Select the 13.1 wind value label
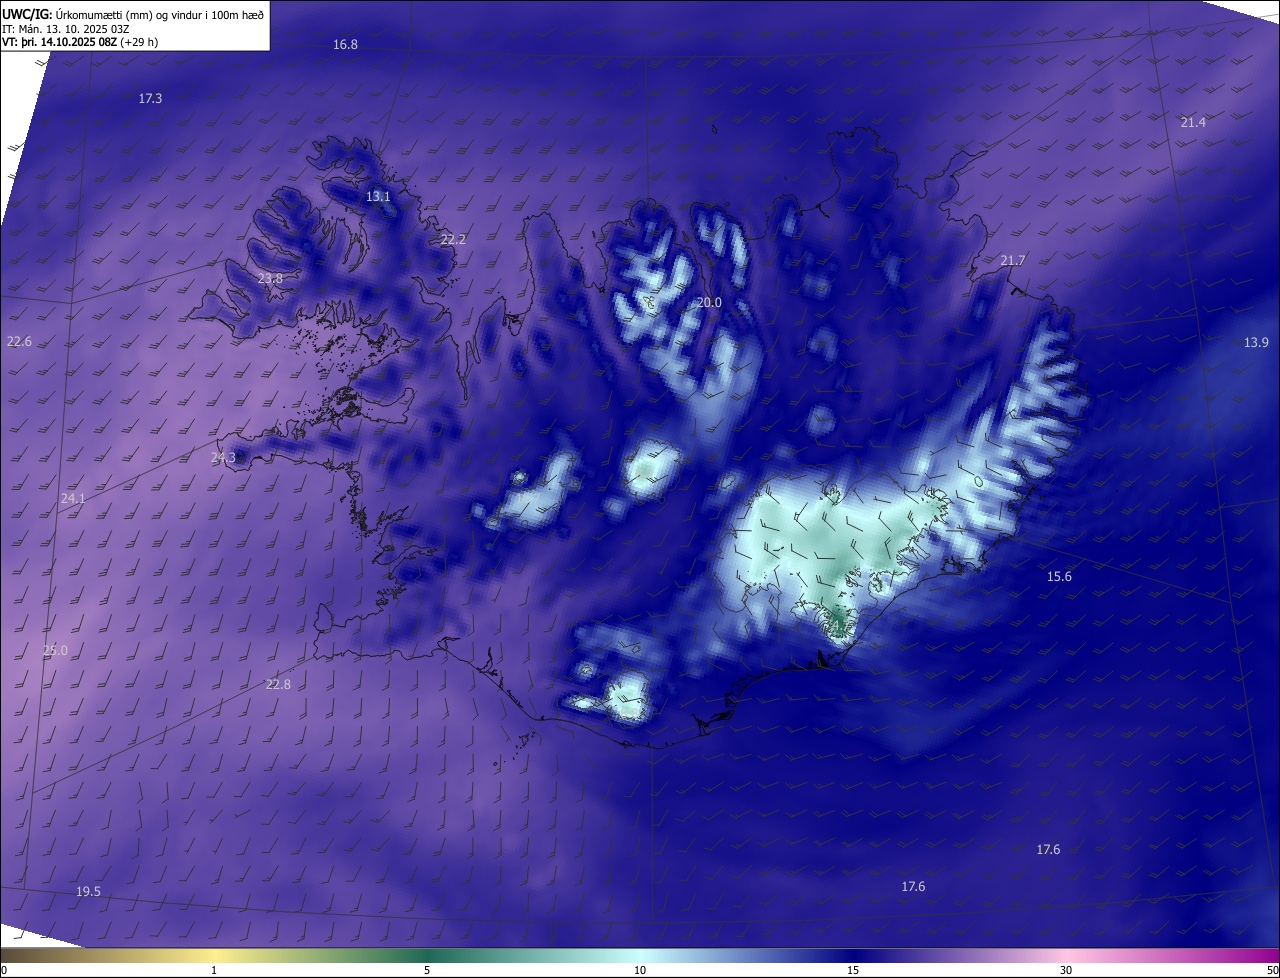Screen dimensions: 1280x978 coord(378,197)
